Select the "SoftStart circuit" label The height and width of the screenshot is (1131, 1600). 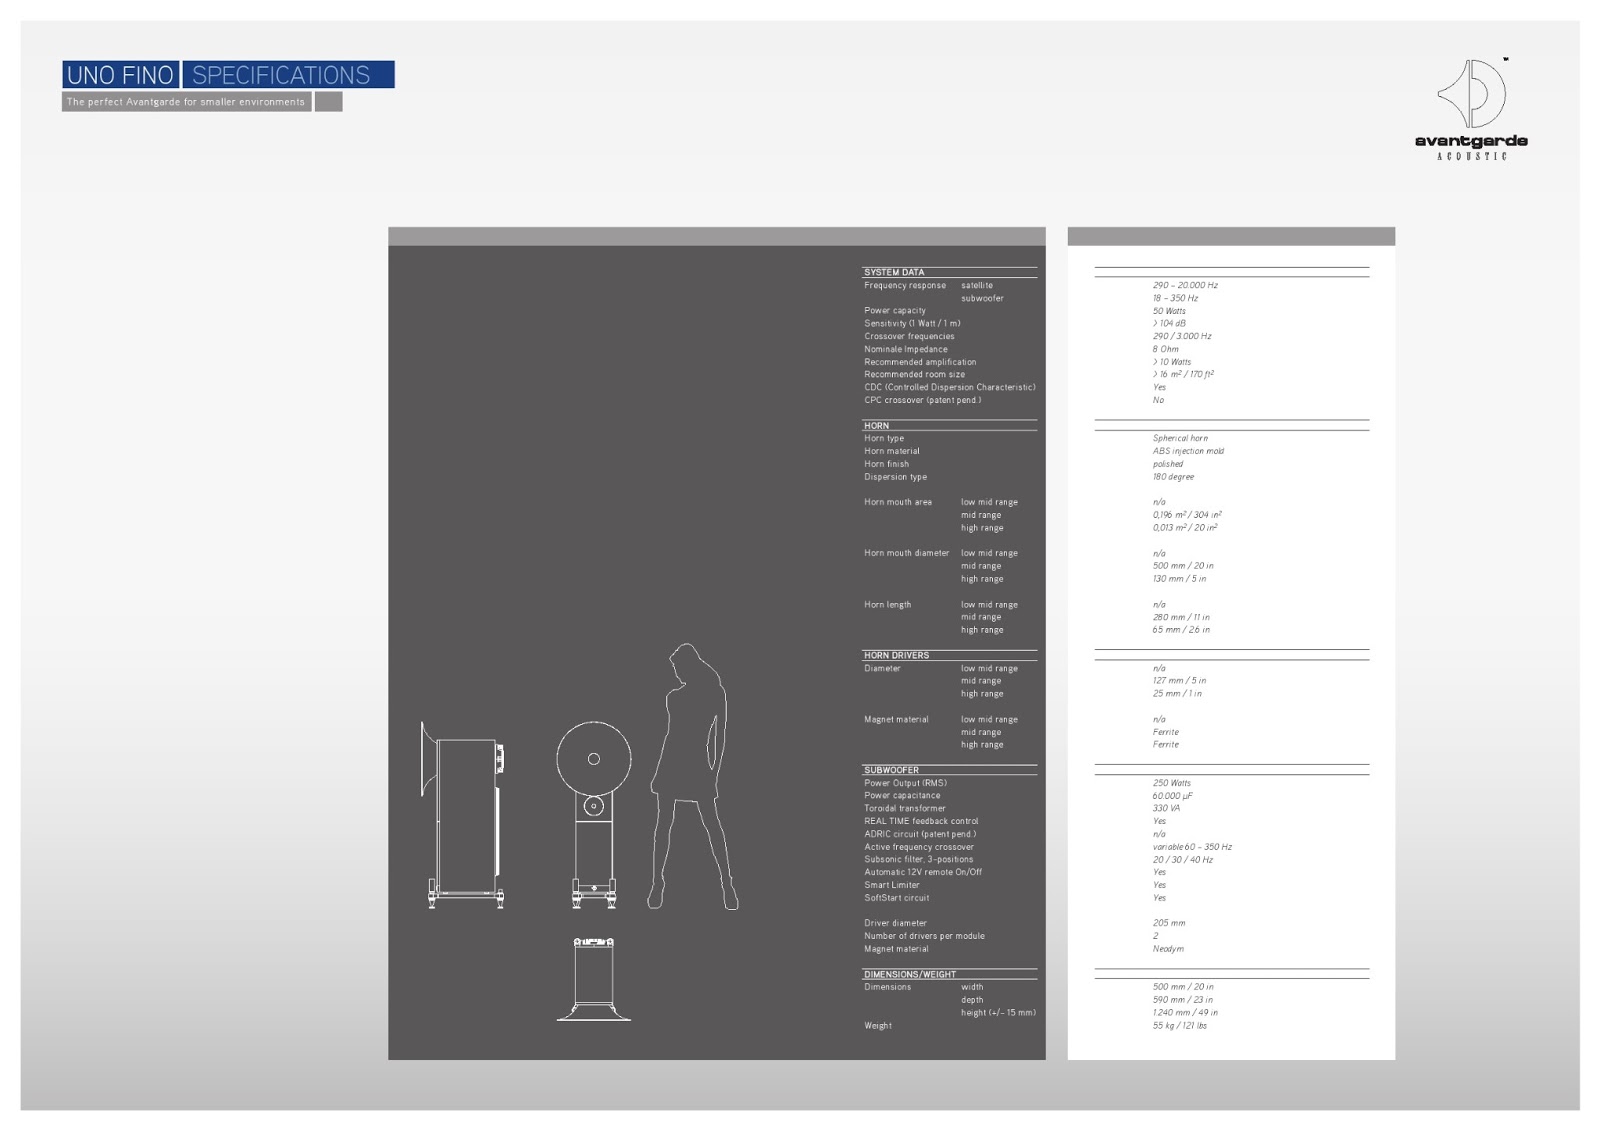pyautogui.click(x=897, y=898)
